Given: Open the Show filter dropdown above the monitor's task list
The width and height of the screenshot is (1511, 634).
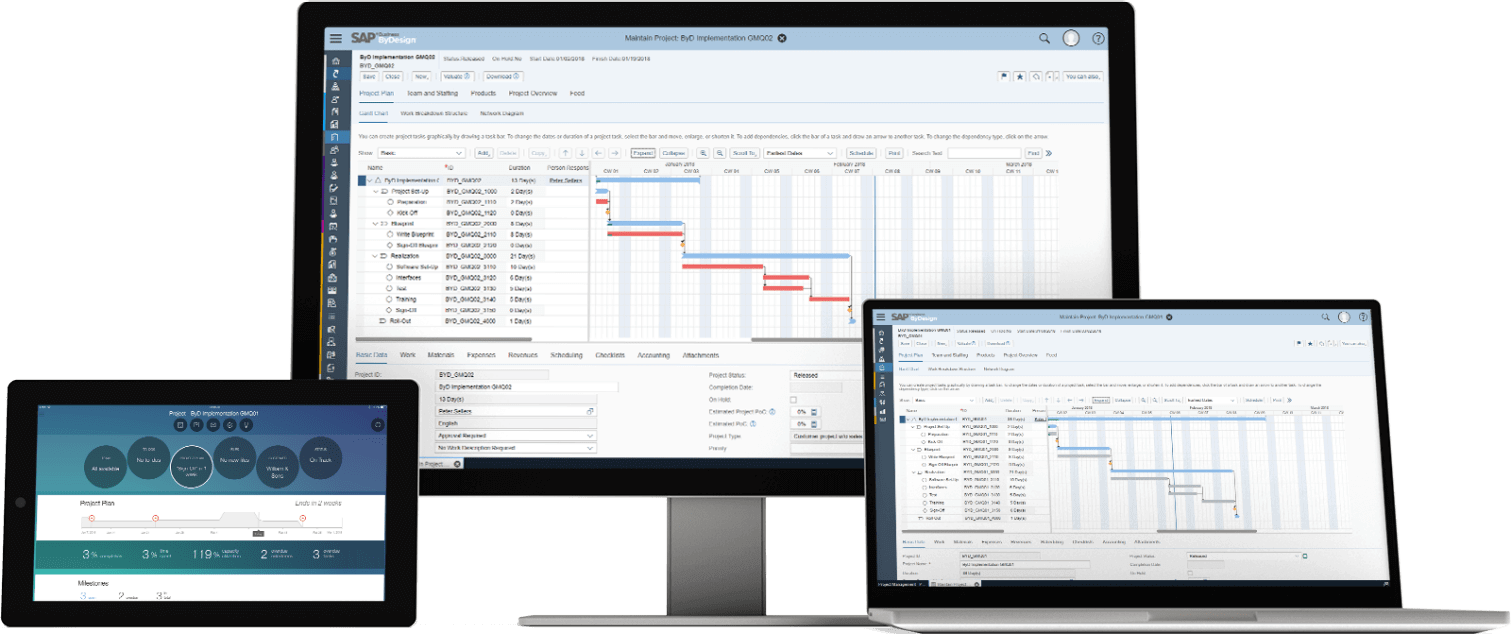Looking at the screenshot, I should click(421, 153).
